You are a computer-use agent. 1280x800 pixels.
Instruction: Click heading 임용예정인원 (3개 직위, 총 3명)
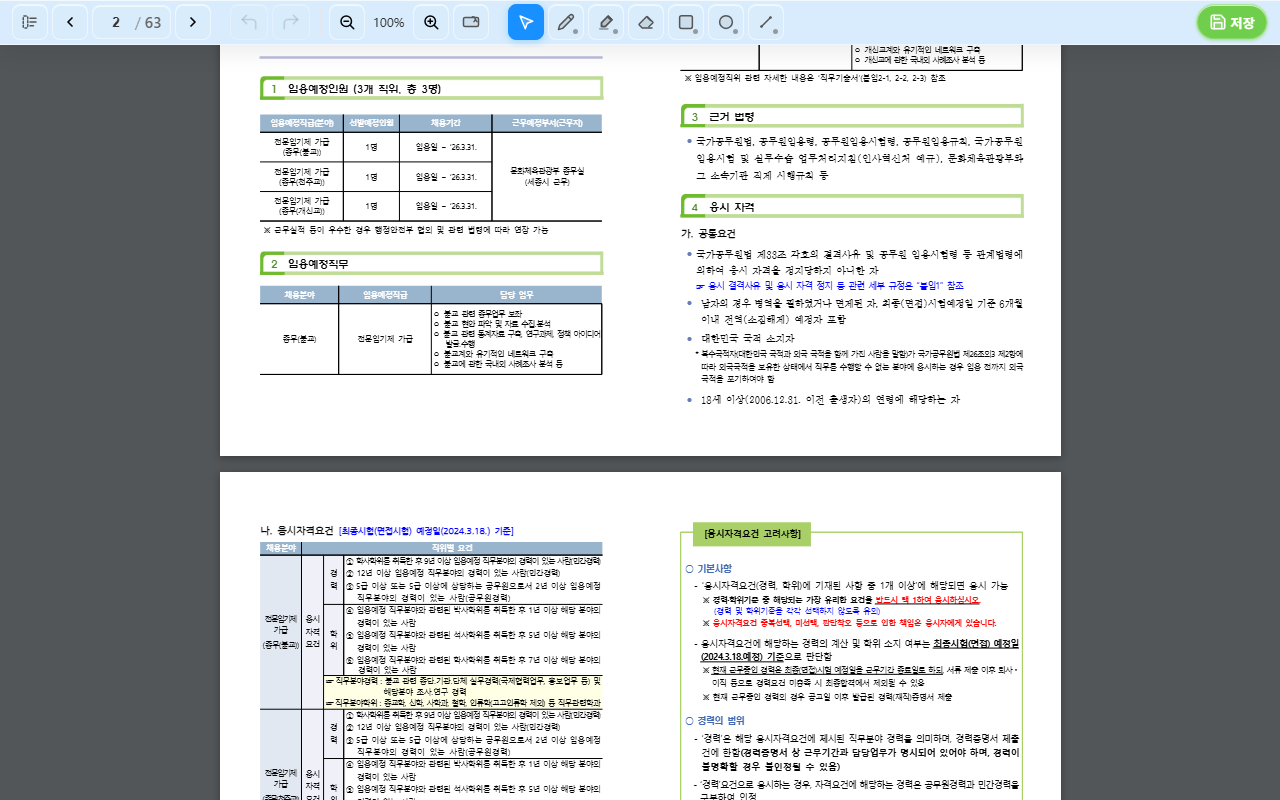click(x=363, y=89)
